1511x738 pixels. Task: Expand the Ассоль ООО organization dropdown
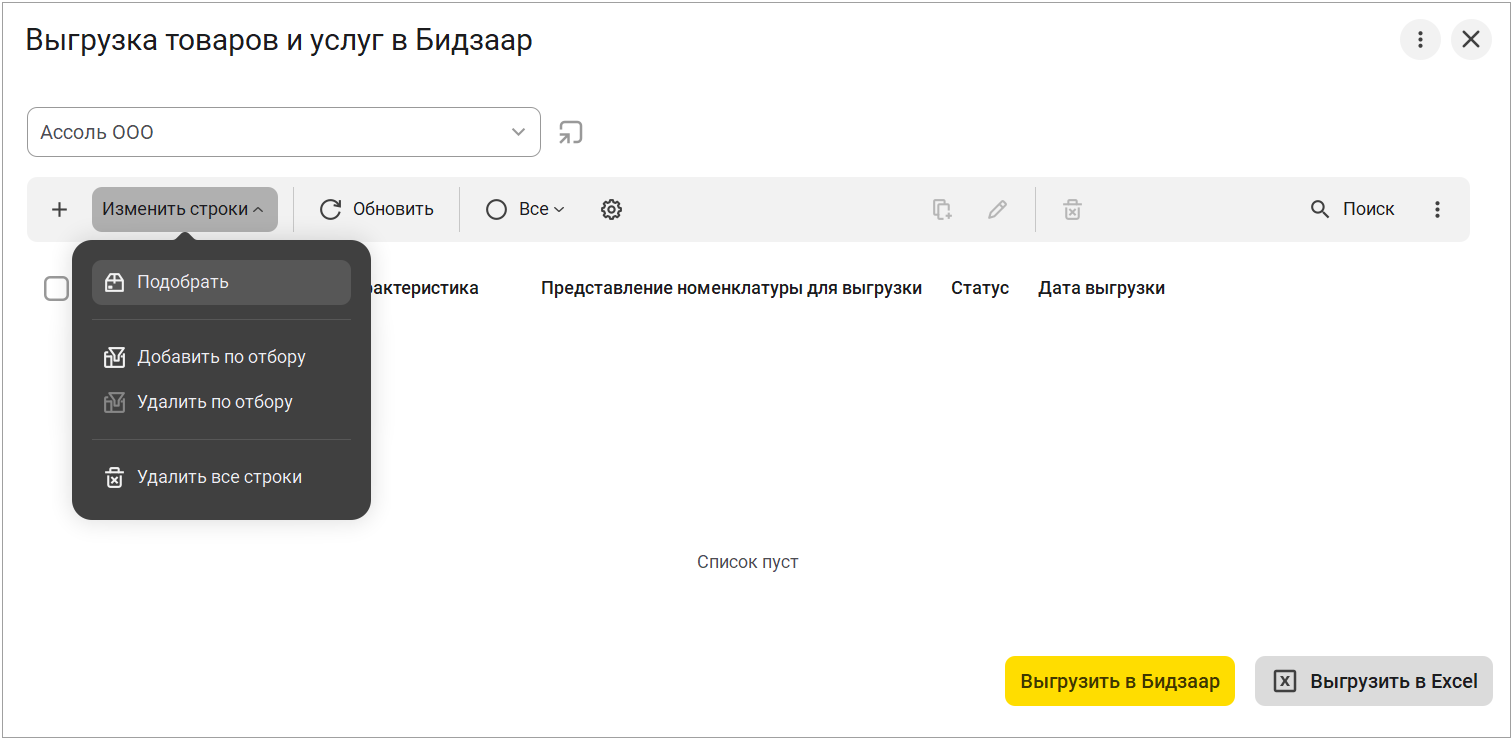[x=518, y=133]
